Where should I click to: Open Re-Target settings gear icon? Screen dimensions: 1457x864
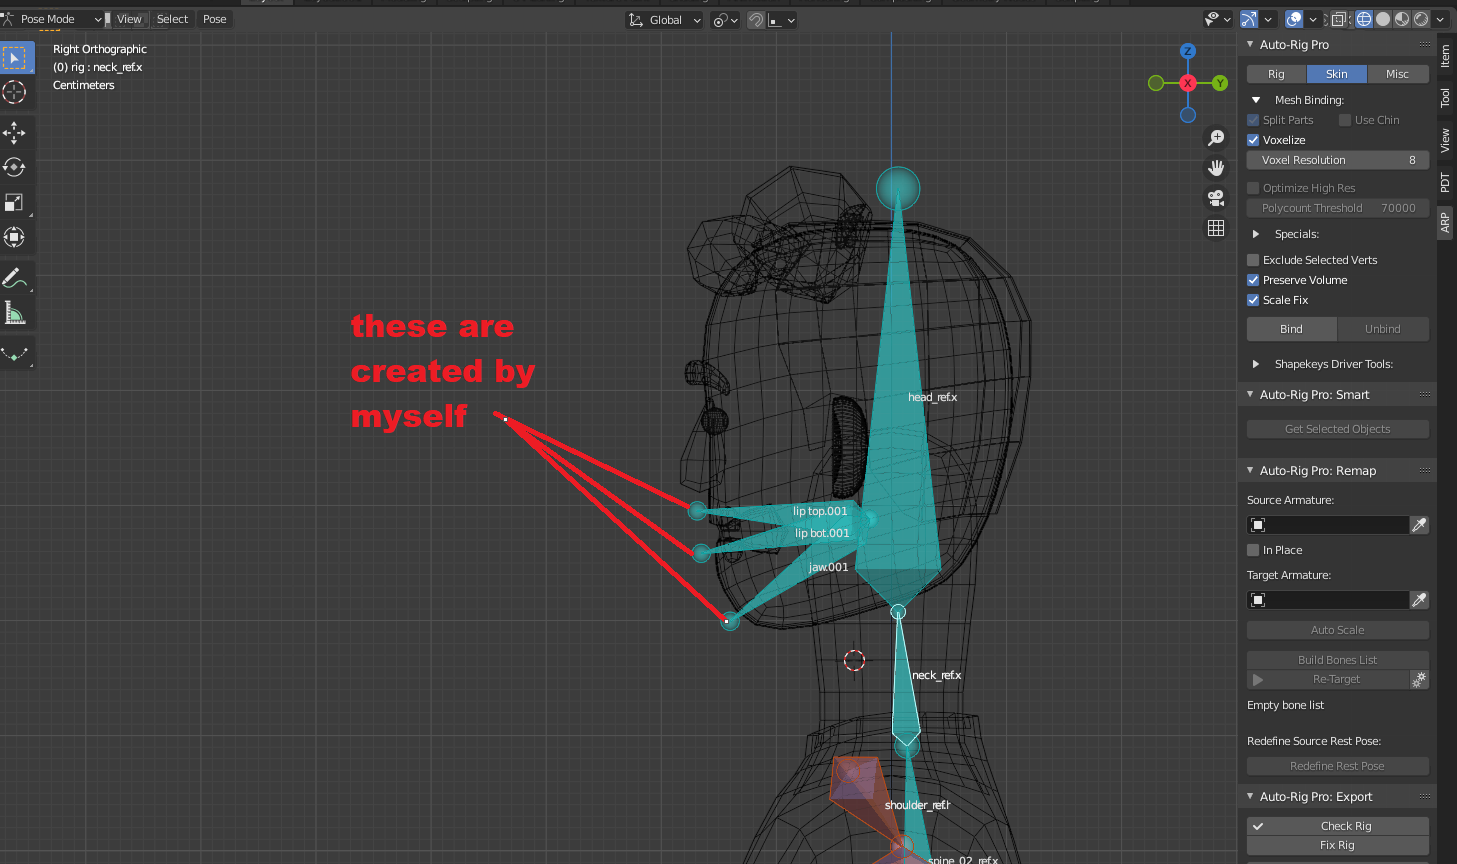tap(1419, 679)
